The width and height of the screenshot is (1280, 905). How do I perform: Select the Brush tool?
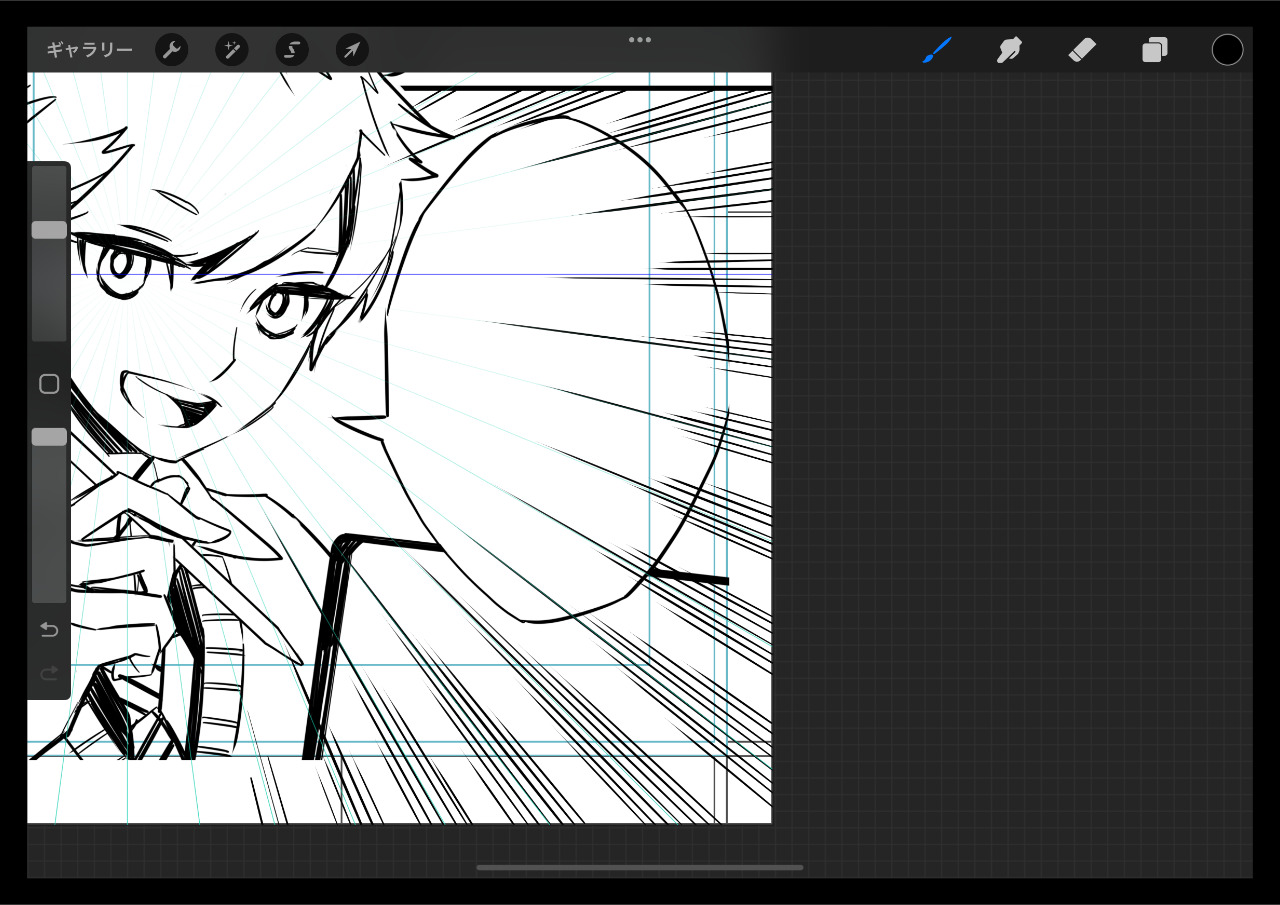[937, 50]
